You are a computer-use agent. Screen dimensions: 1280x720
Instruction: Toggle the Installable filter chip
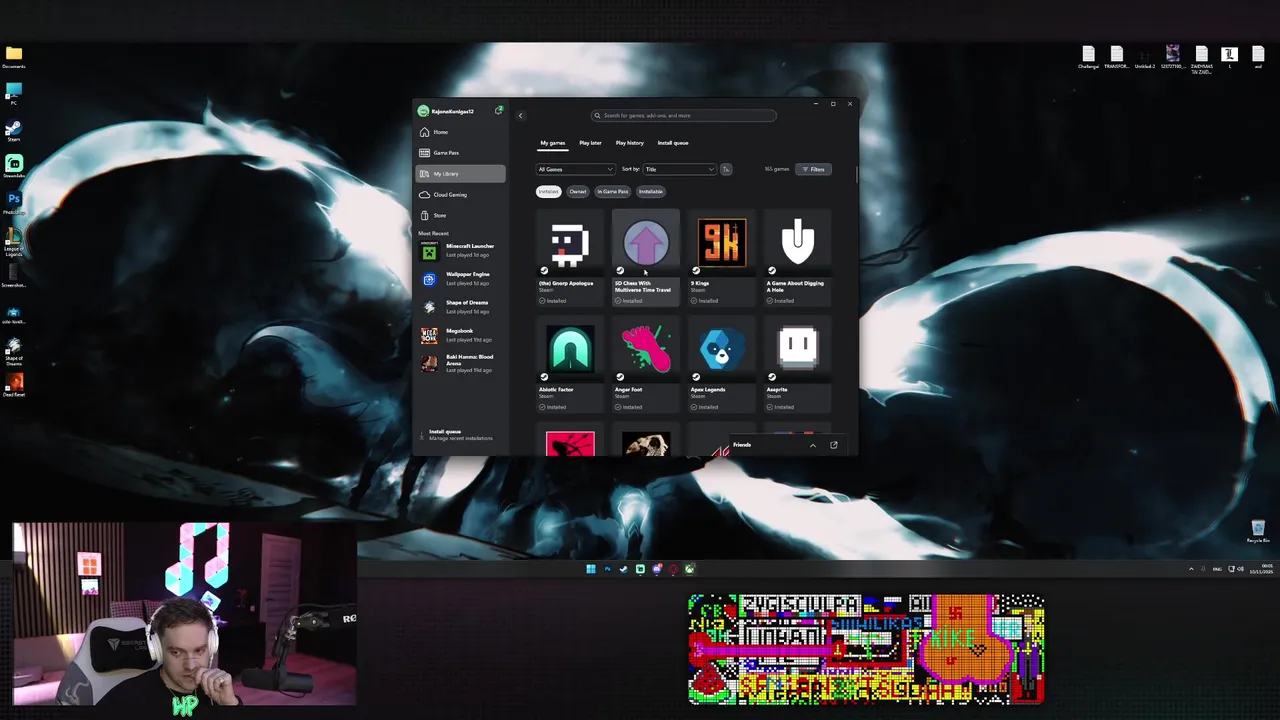pos(651,191)
